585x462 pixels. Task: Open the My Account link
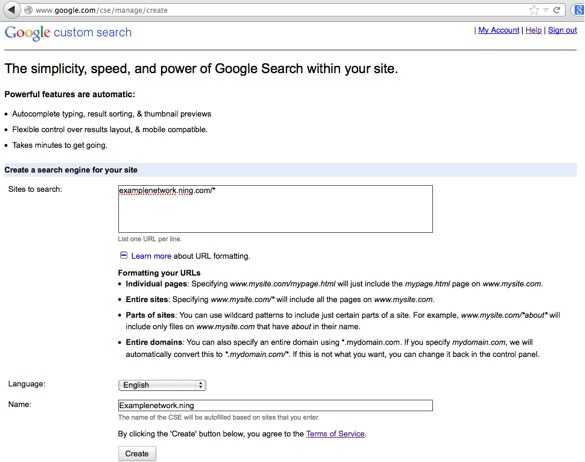click(498, 30)
